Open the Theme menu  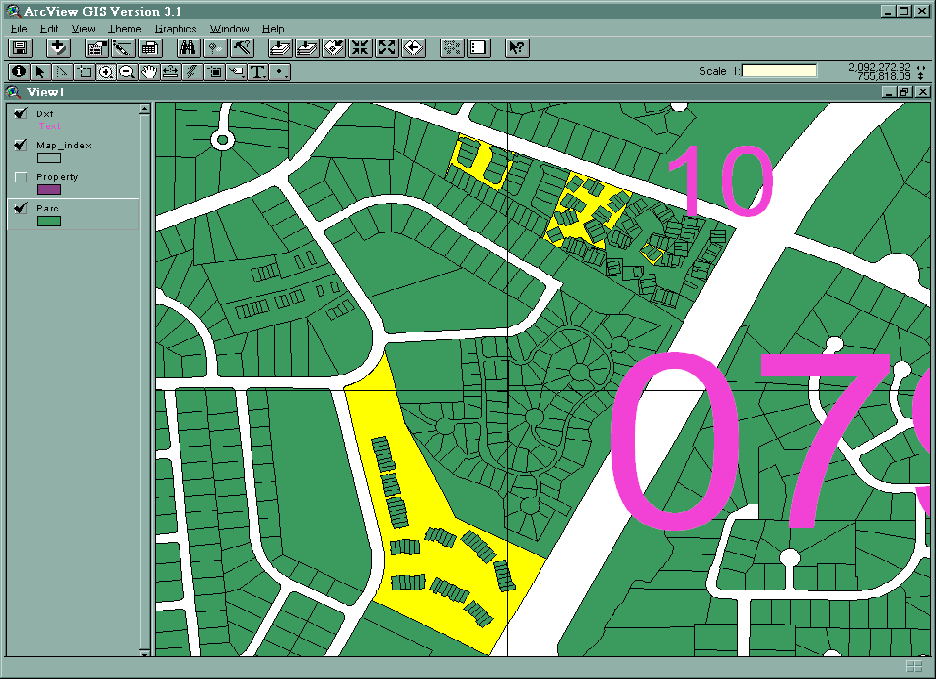tap(125, 29)
